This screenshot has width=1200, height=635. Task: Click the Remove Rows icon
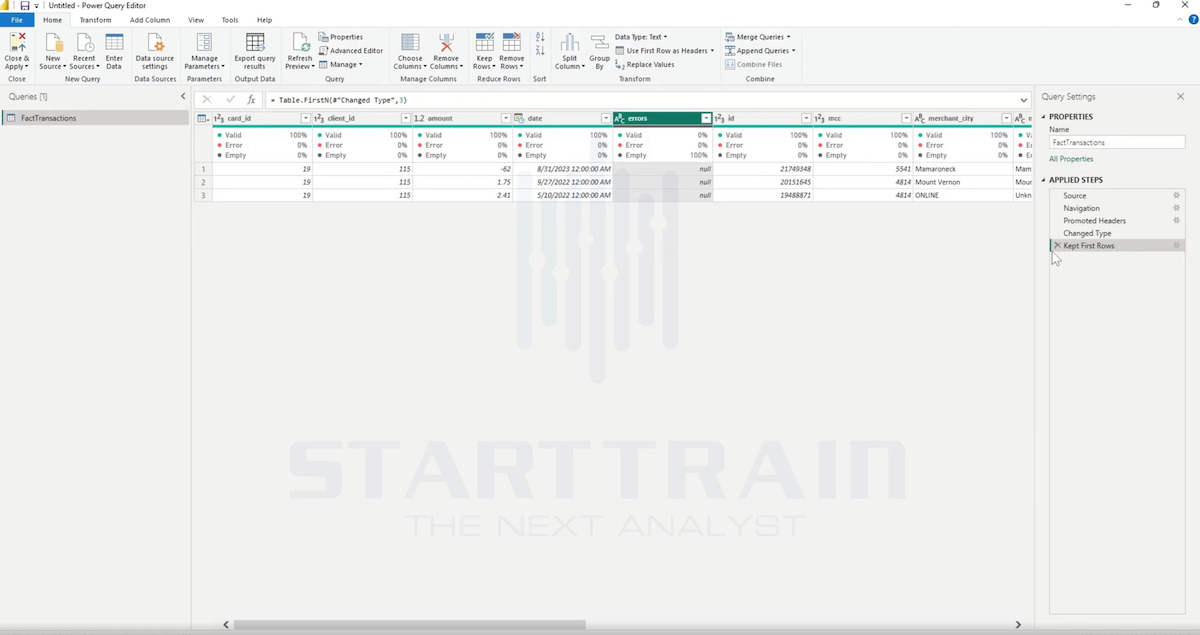[x=512, y=42]
